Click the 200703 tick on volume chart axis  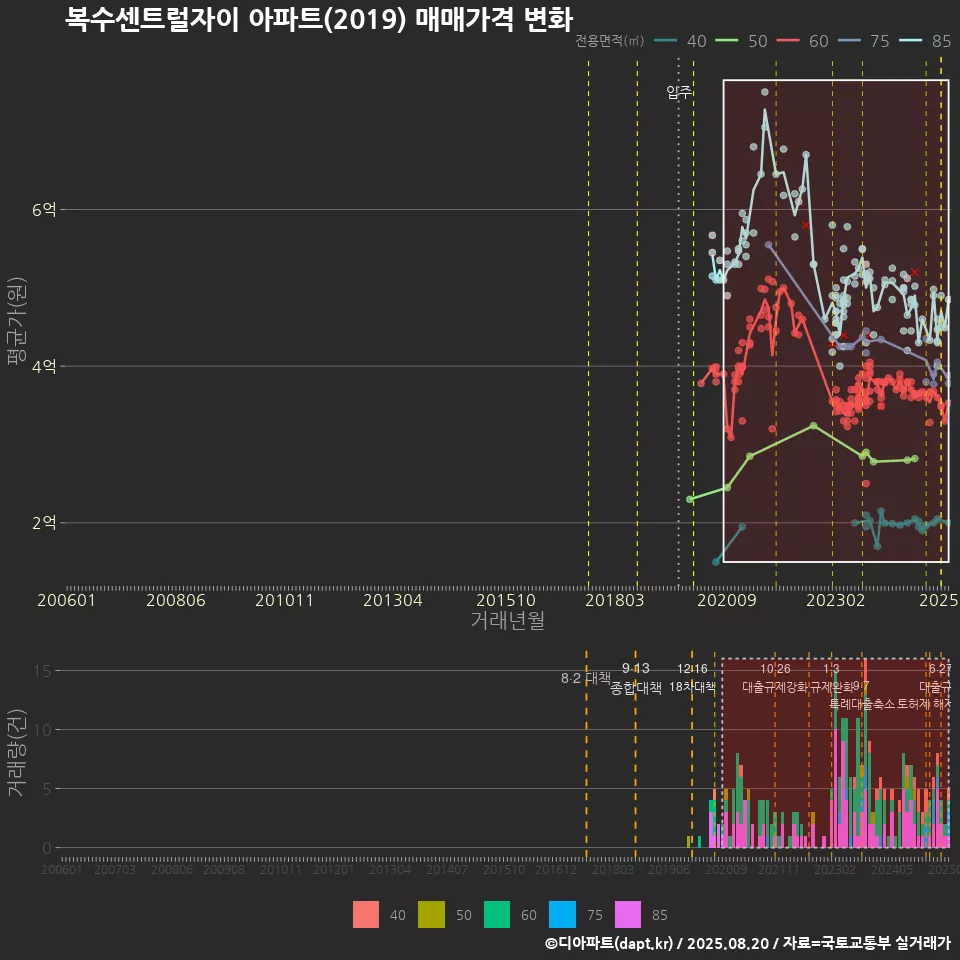[x=114, y=869]
